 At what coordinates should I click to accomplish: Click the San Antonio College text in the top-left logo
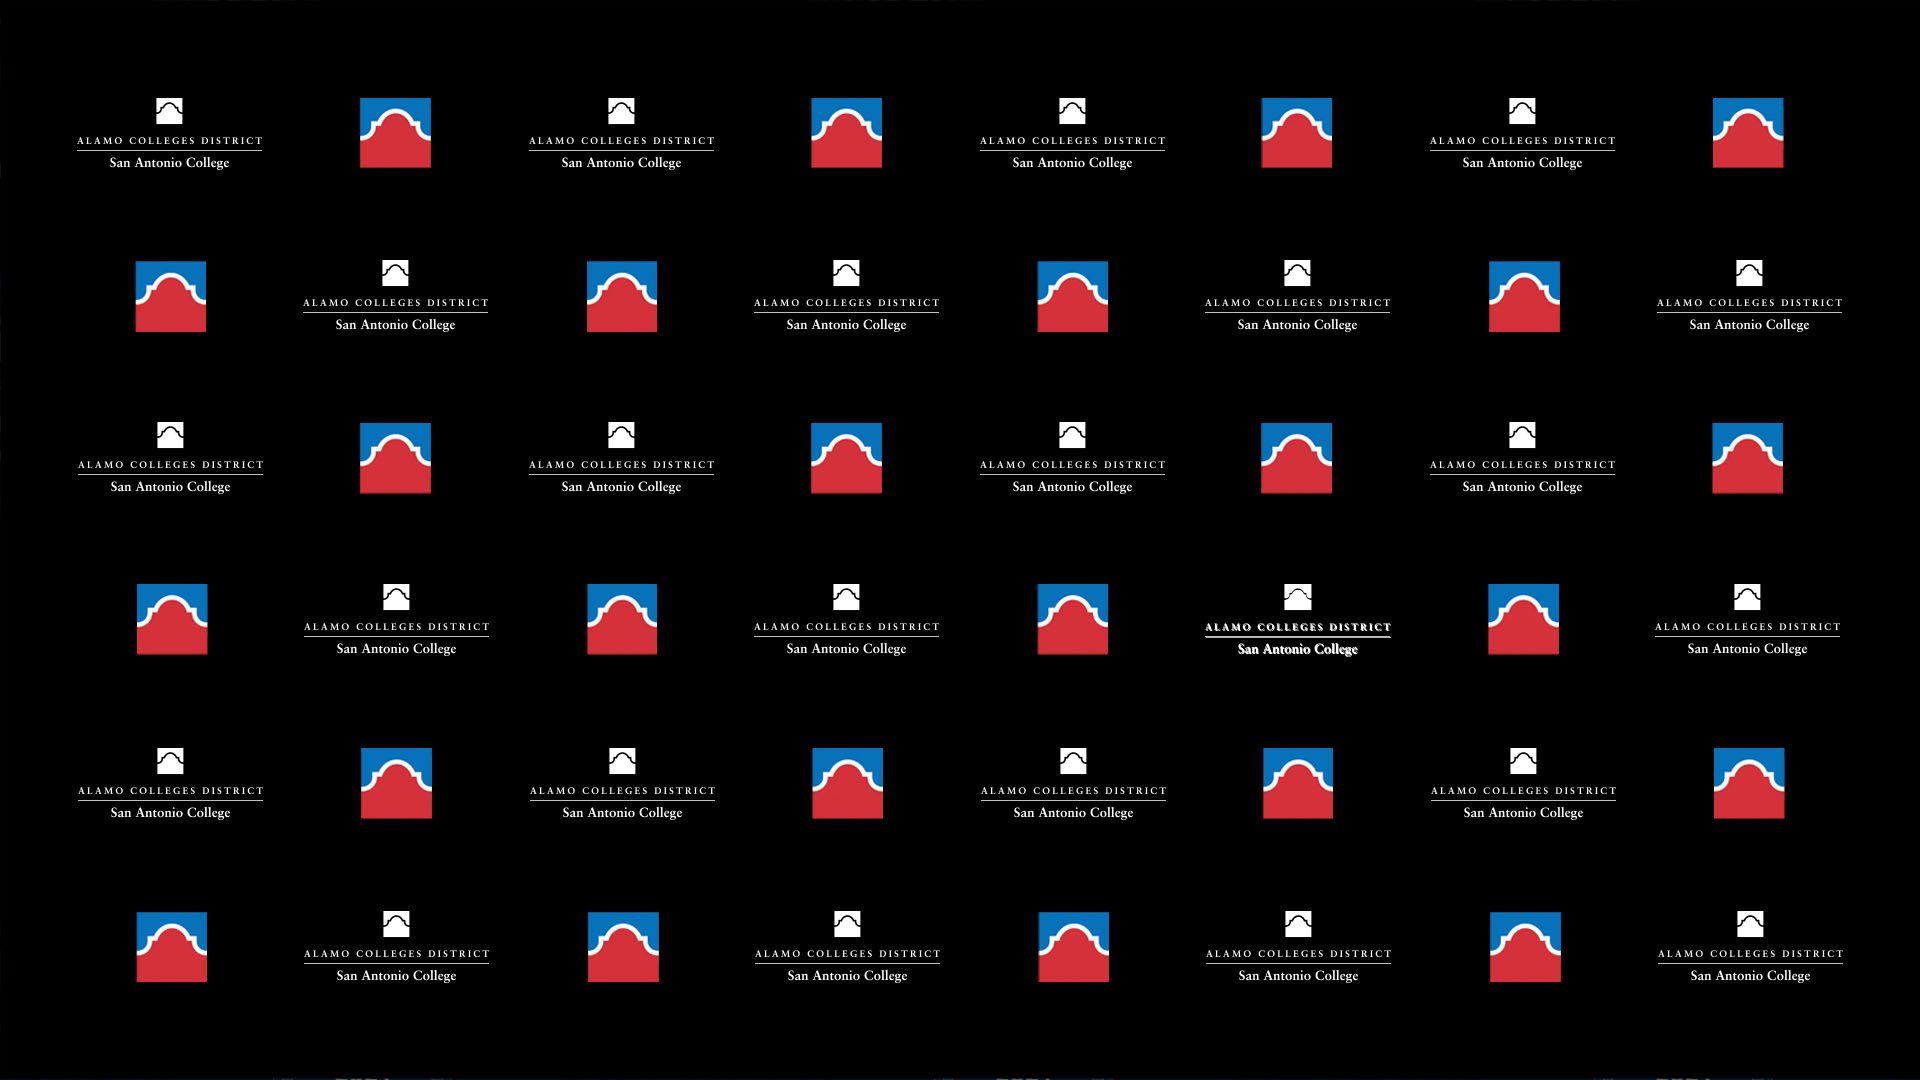[169, 163]
